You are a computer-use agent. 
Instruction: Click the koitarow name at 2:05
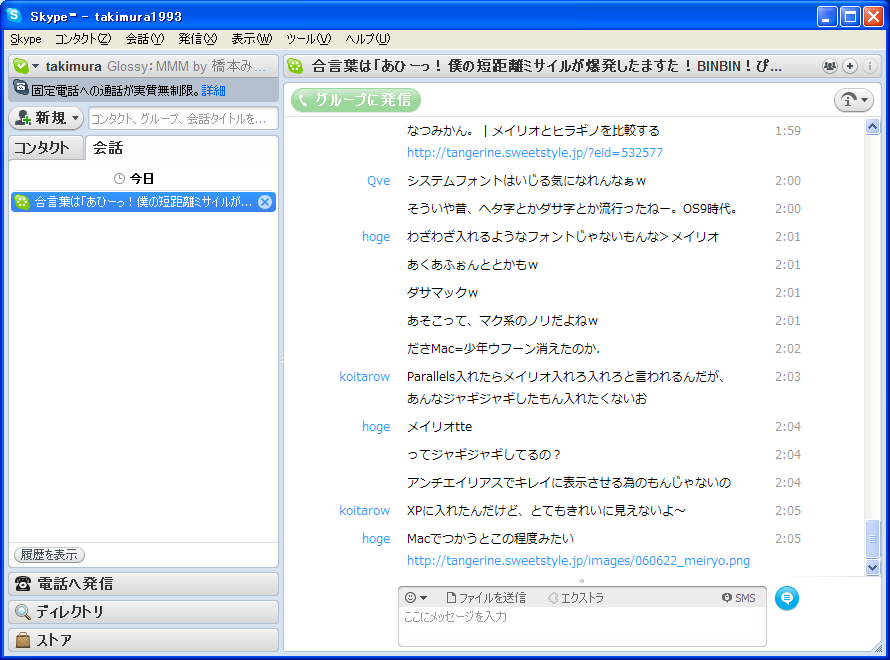pyautogui.click(x=364, y=511)
